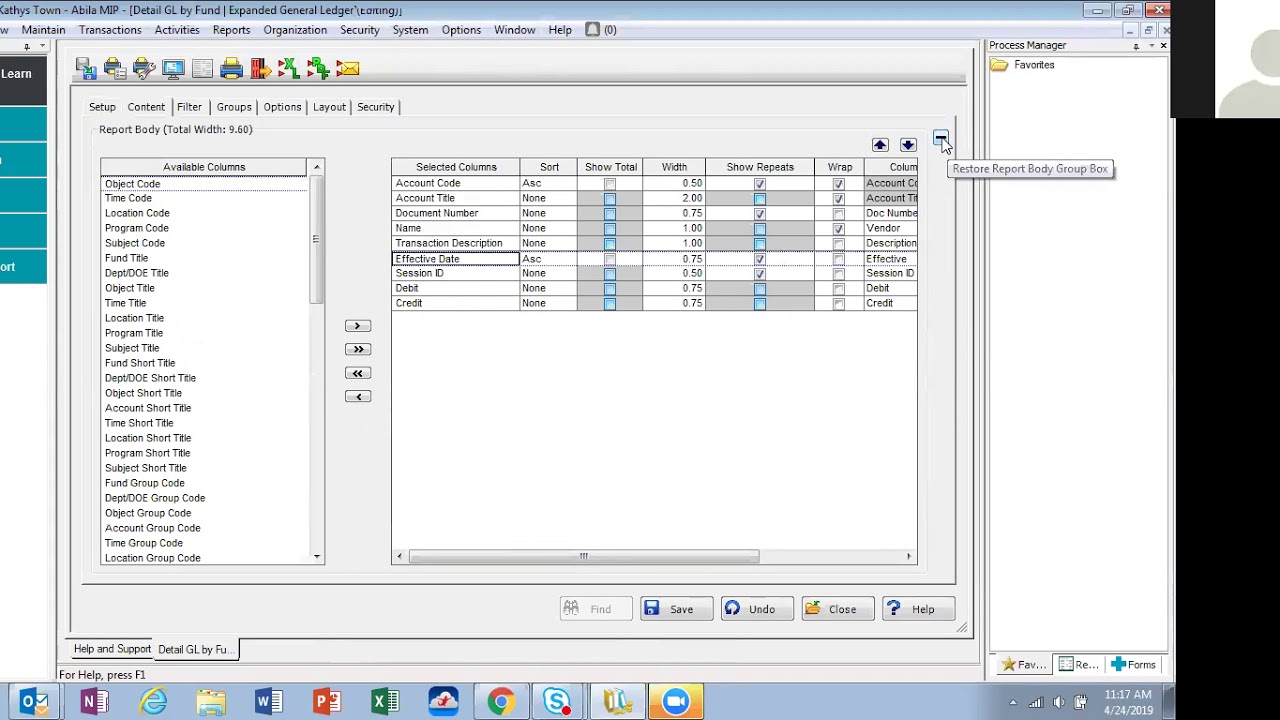Export report to PDF icon
Screen dimensions: 1280x720
pyautogui.click(x=319, y=68)
